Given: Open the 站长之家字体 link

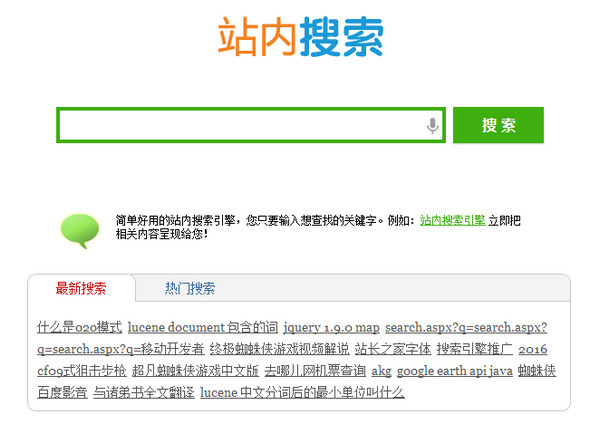Looking at the screenshot, I should pos(393,349).
